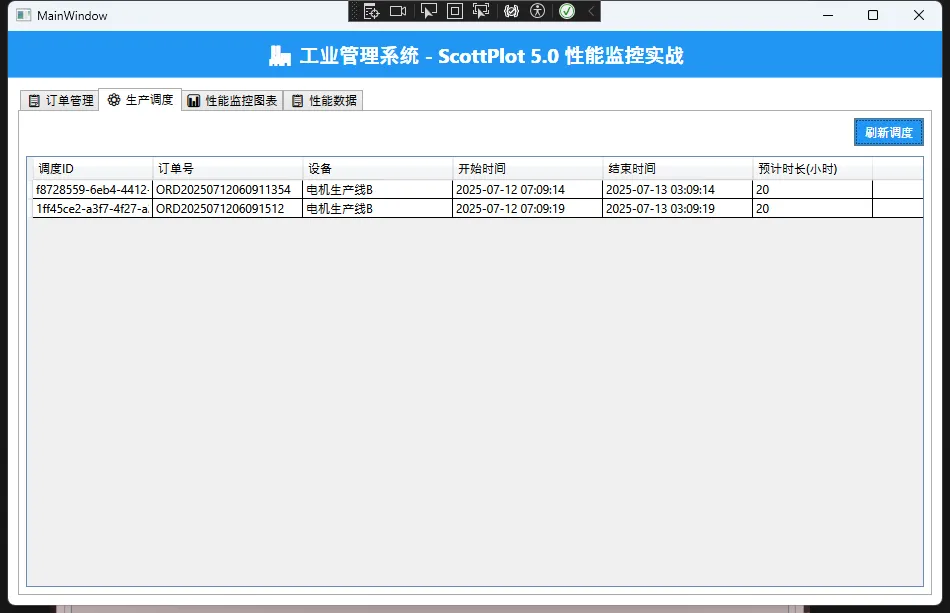950x613 pixels.
Task: Click end time 2025-07-13 03:09:19
Action: 677,208
